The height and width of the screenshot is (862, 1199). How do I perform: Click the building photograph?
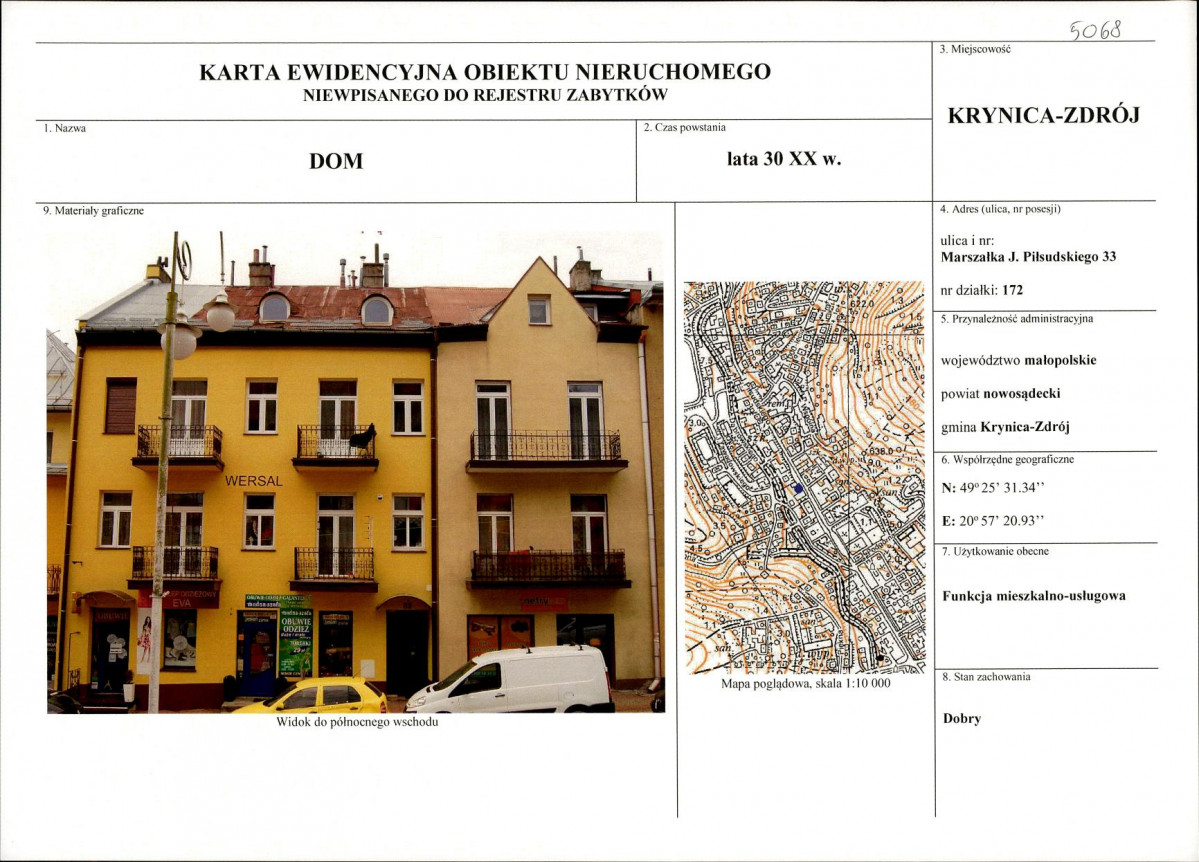pos(356,472)
